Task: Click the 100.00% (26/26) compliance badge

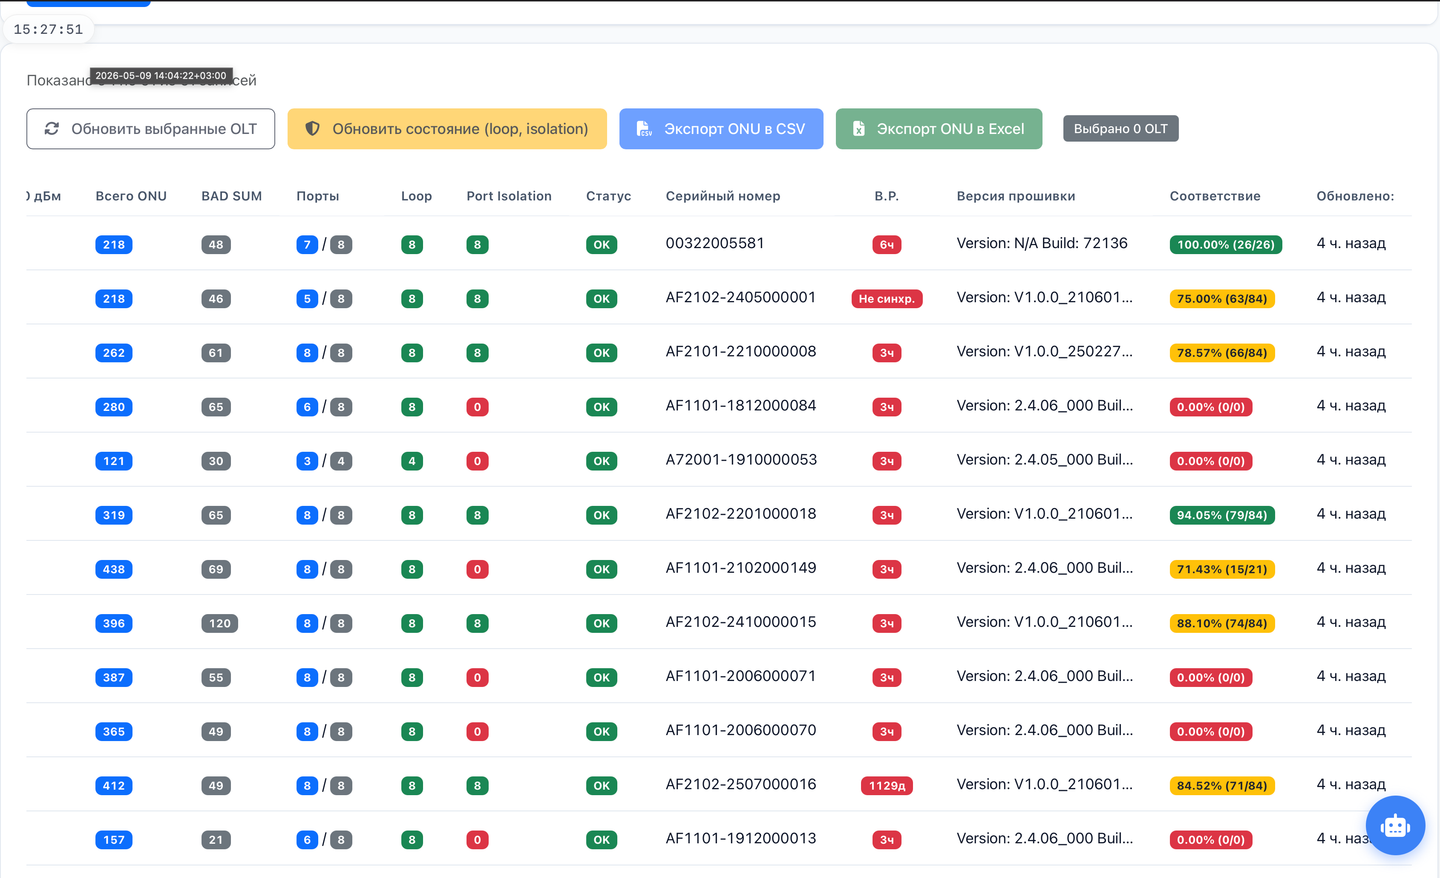Action: (x=1226, y=245)
